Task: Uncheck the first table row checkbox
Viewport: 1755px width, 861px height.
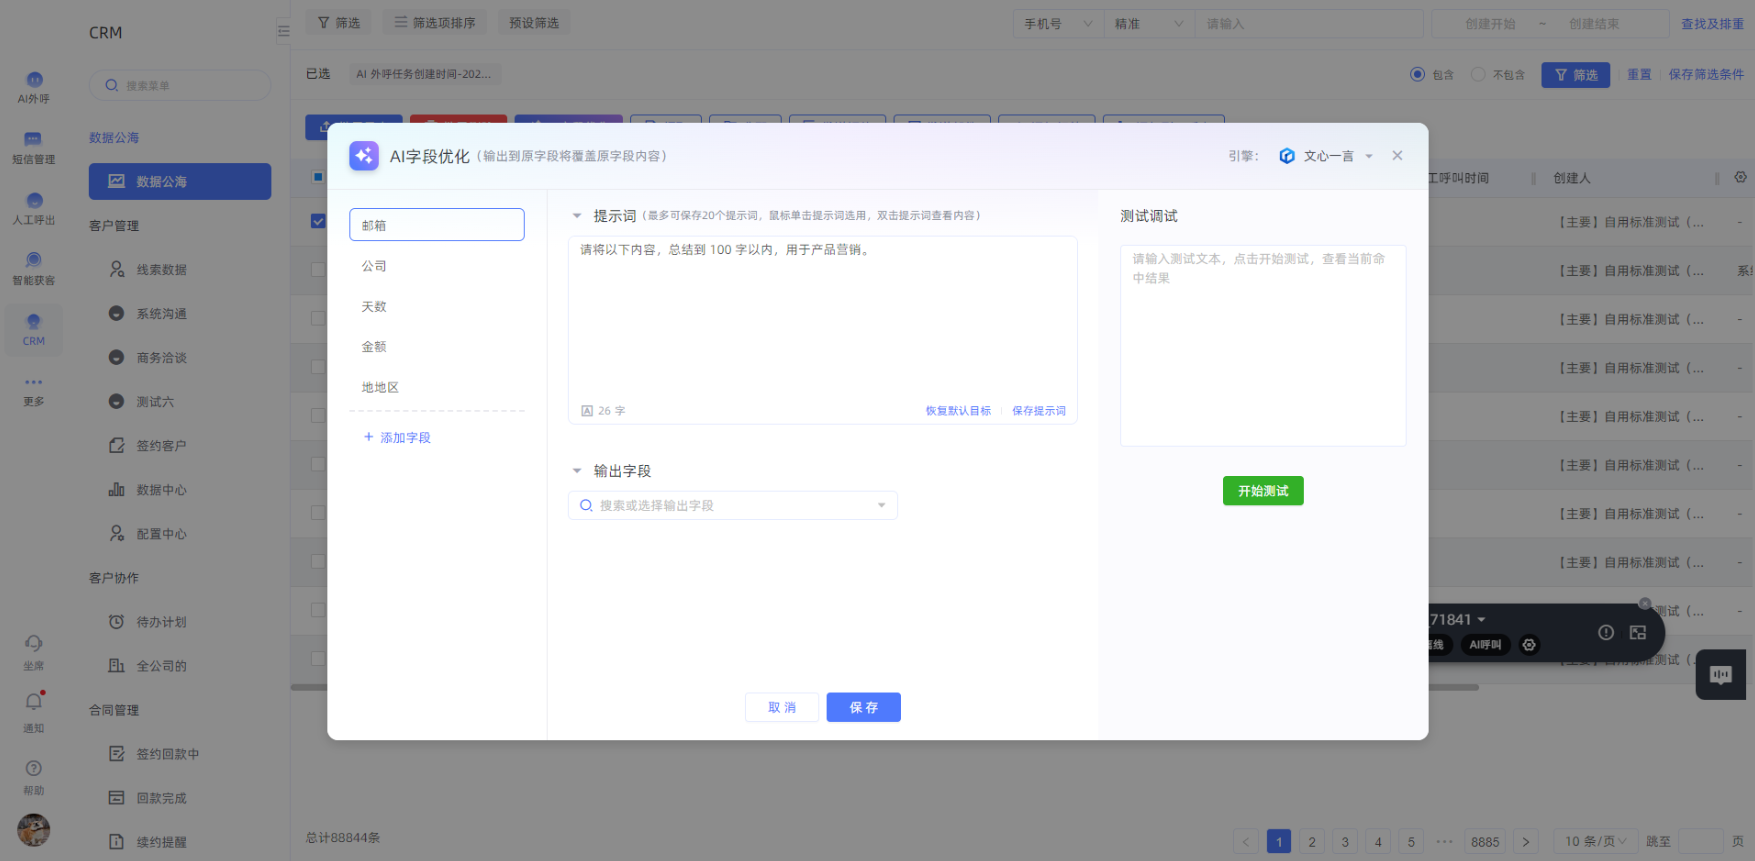Action: pos(318,221)
